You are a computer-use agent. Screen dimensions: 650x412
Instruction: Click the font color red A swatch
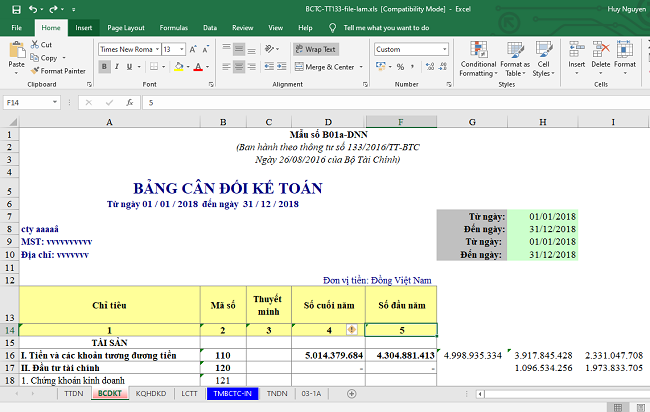point(198,67)
